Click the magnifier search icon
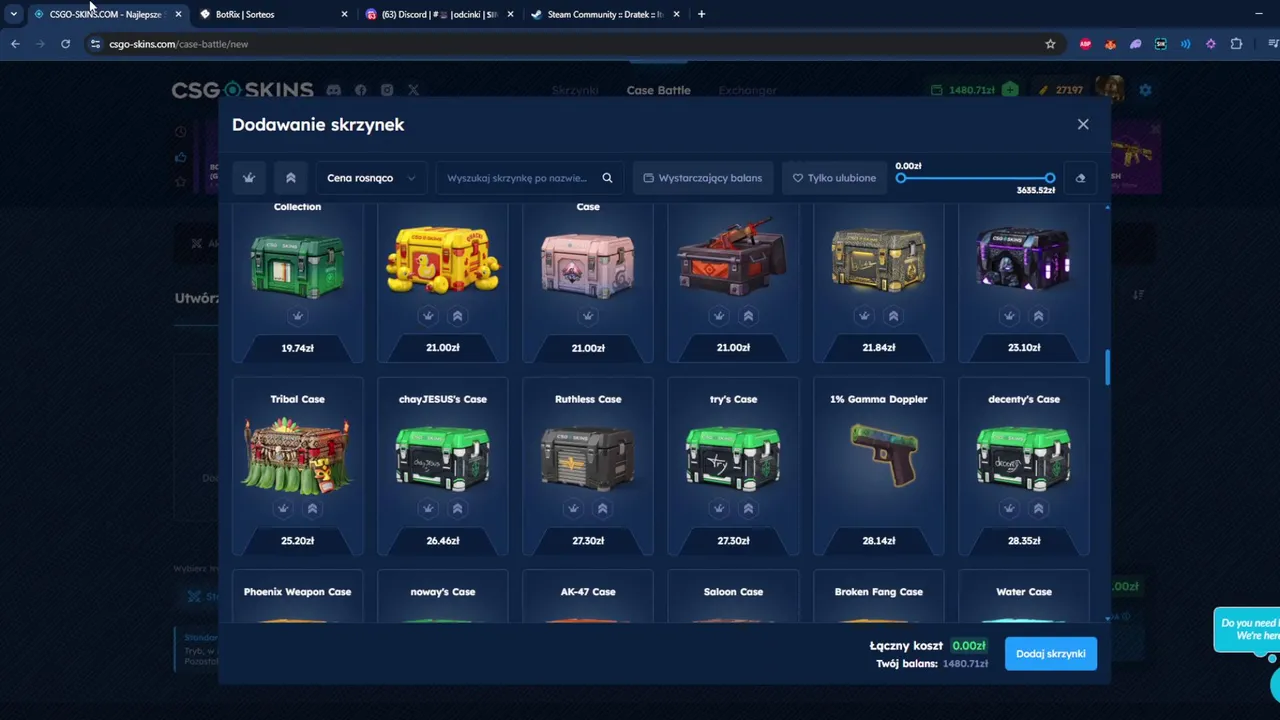Image resolution: width=1280 pixels, height=720 pixels. pos(607,178)
